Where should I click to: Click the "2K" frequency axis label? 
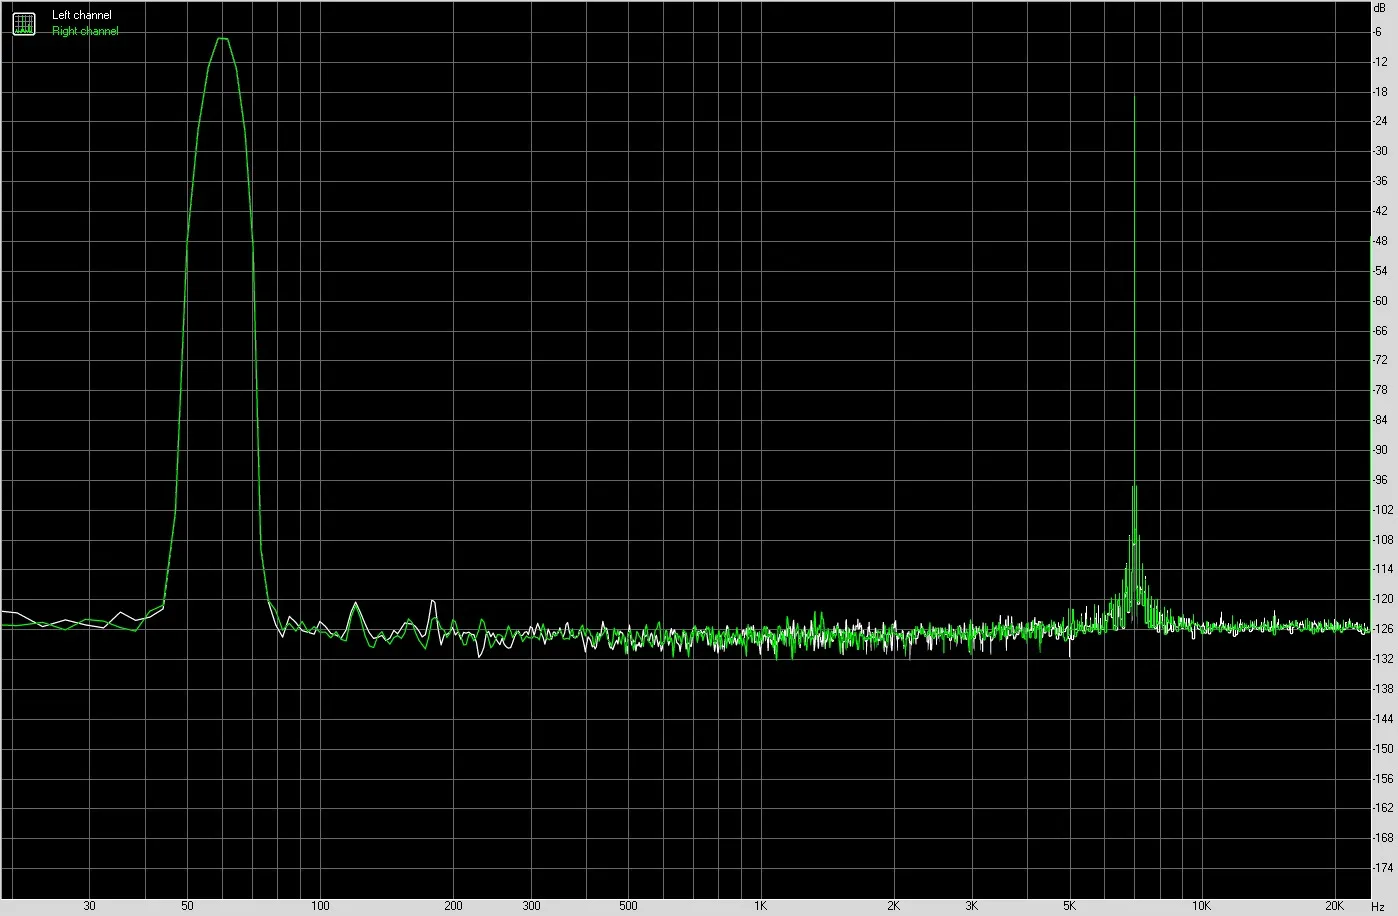coord(893,906)
